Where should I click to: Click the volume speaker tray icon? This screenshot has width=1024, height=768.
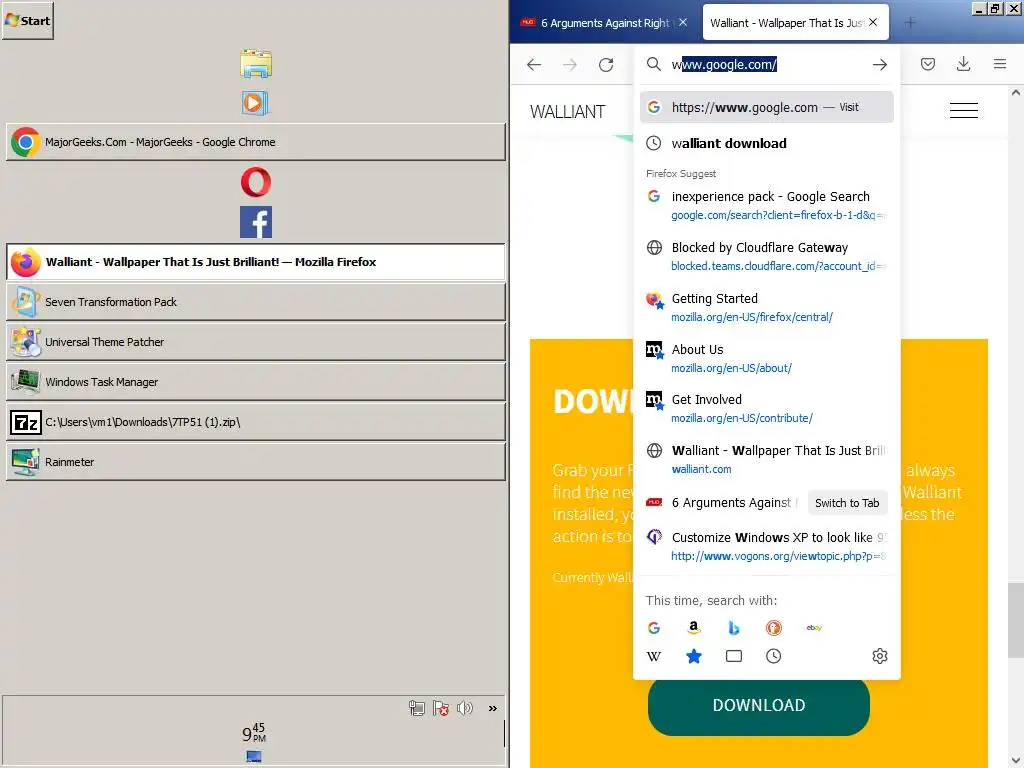tap(465, 708)
